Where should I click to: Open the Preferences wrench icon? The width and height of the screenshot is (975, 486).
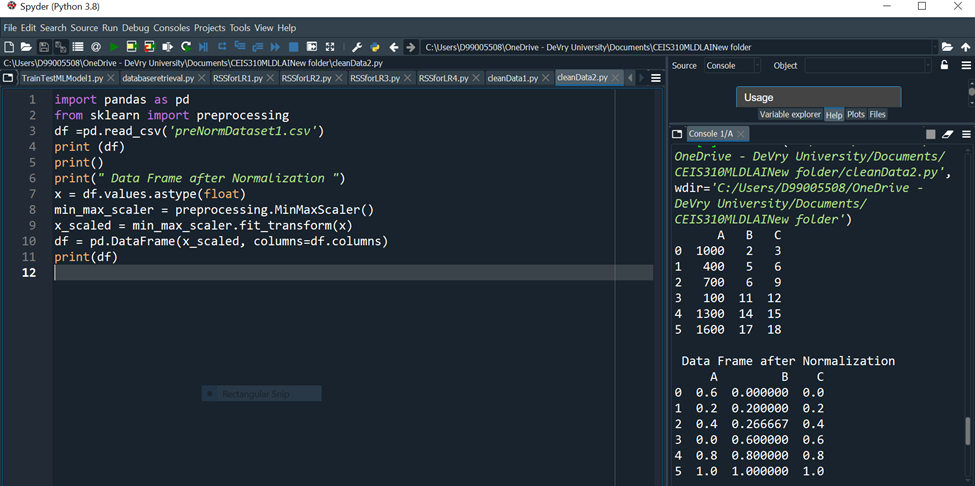tap(356, 47)
